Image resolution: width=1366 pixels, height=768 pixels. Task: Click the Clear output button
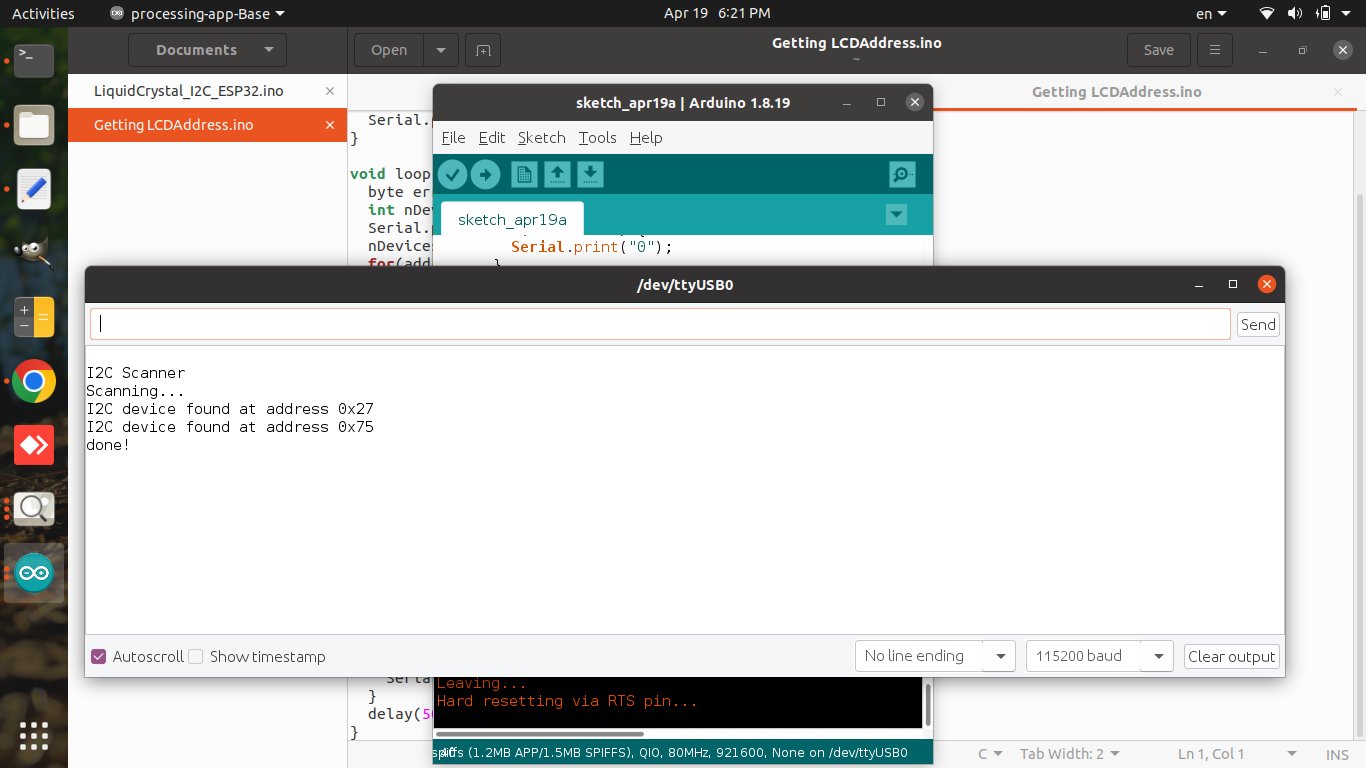click(x=1231, y=656)
